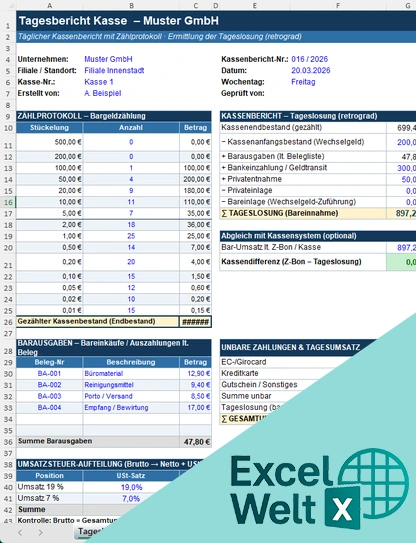Click the green Kassendifferenz result cell
The image size is (416, 543).
tap(401, 262)
